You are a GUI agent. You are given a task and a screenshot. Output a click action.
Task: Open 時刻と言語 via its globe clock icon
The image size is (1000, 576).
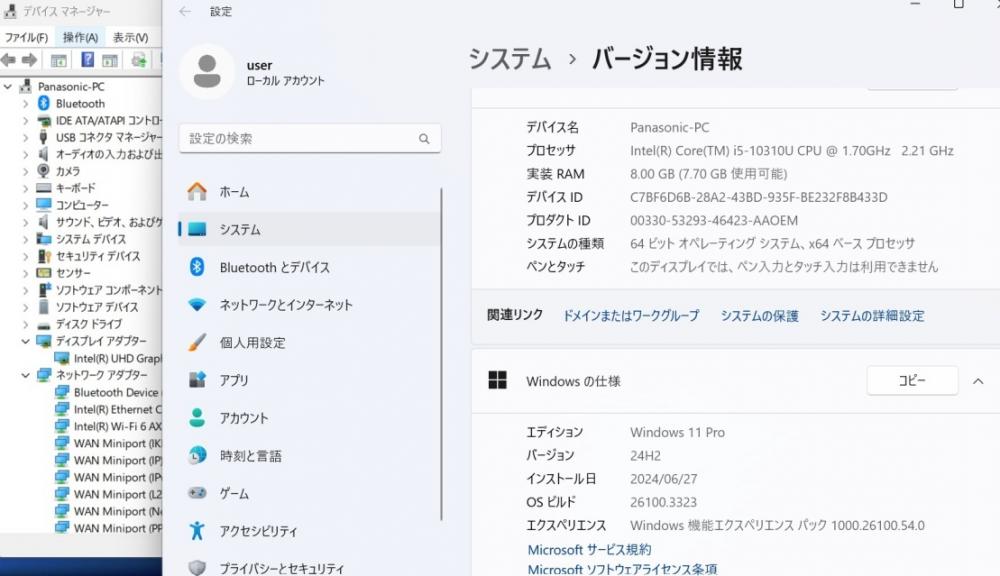[x=197, y=455]
